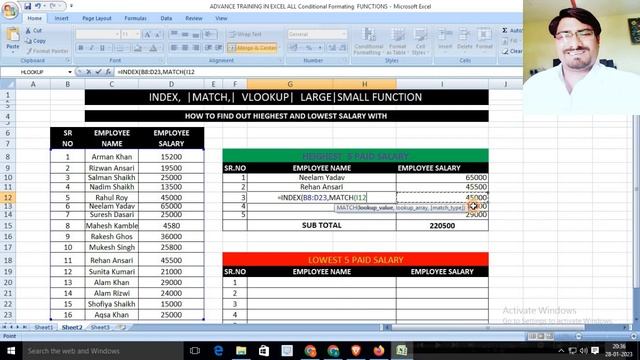Open the Cell Styles gallery
This screenshot has height=360, width=640.
[x=420, y=41]
